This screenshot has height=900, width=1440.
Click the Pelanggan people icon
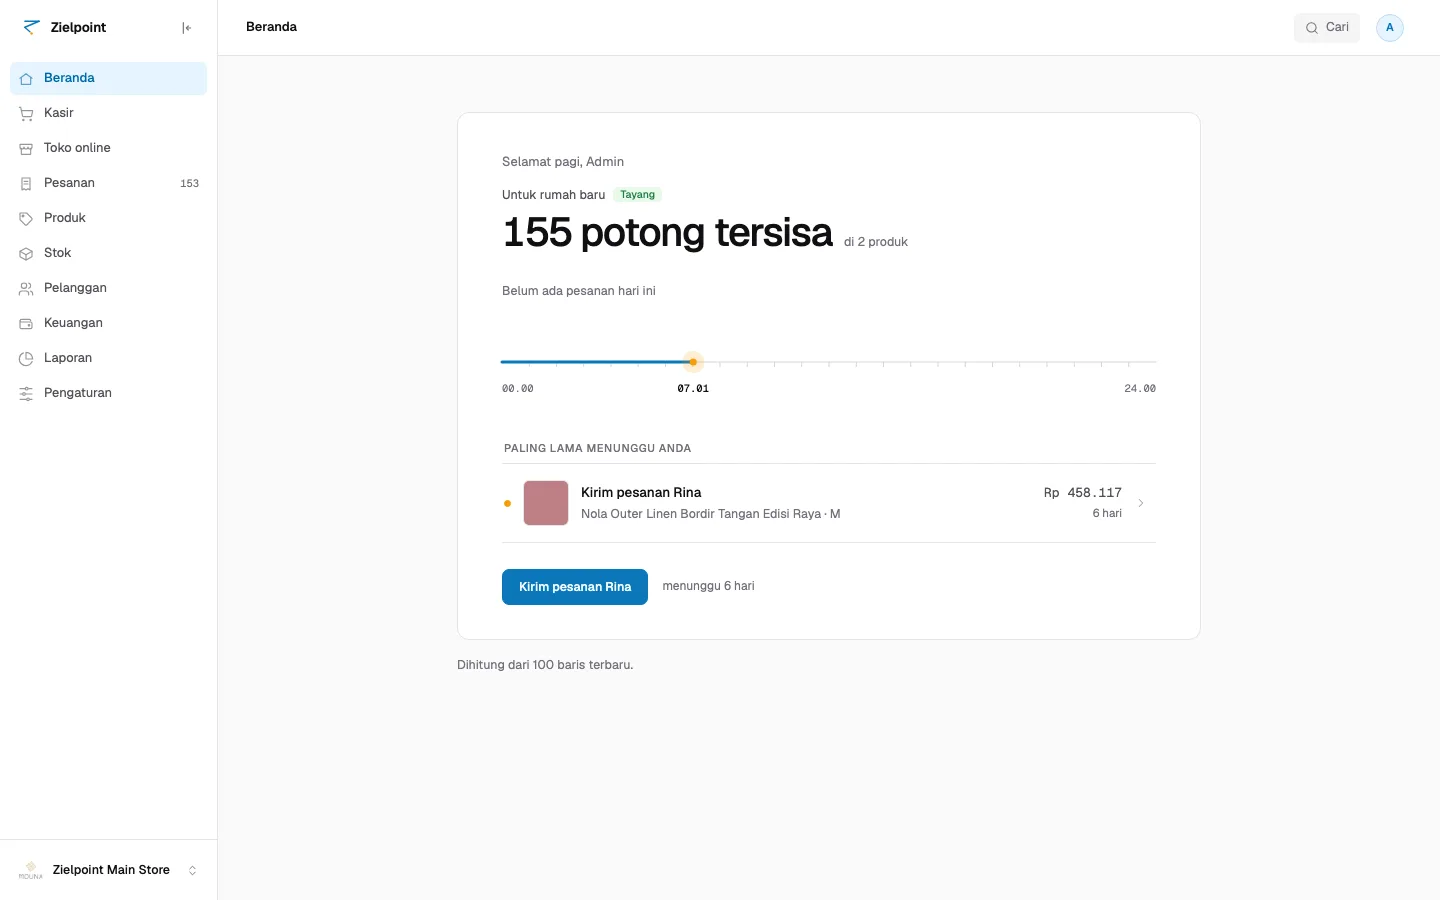26,288
